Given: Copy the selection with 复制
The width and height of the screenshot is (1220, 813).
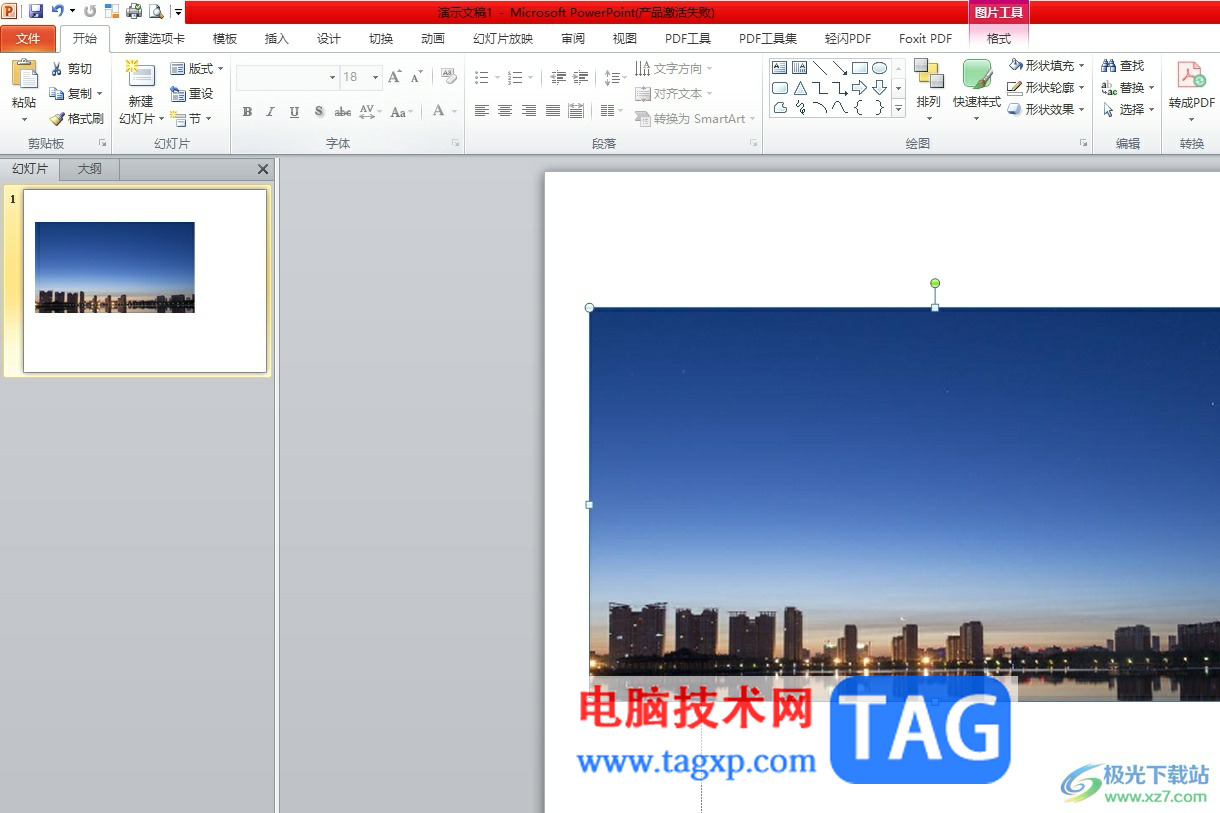Looking at the screenshot, I should point(76,93).
